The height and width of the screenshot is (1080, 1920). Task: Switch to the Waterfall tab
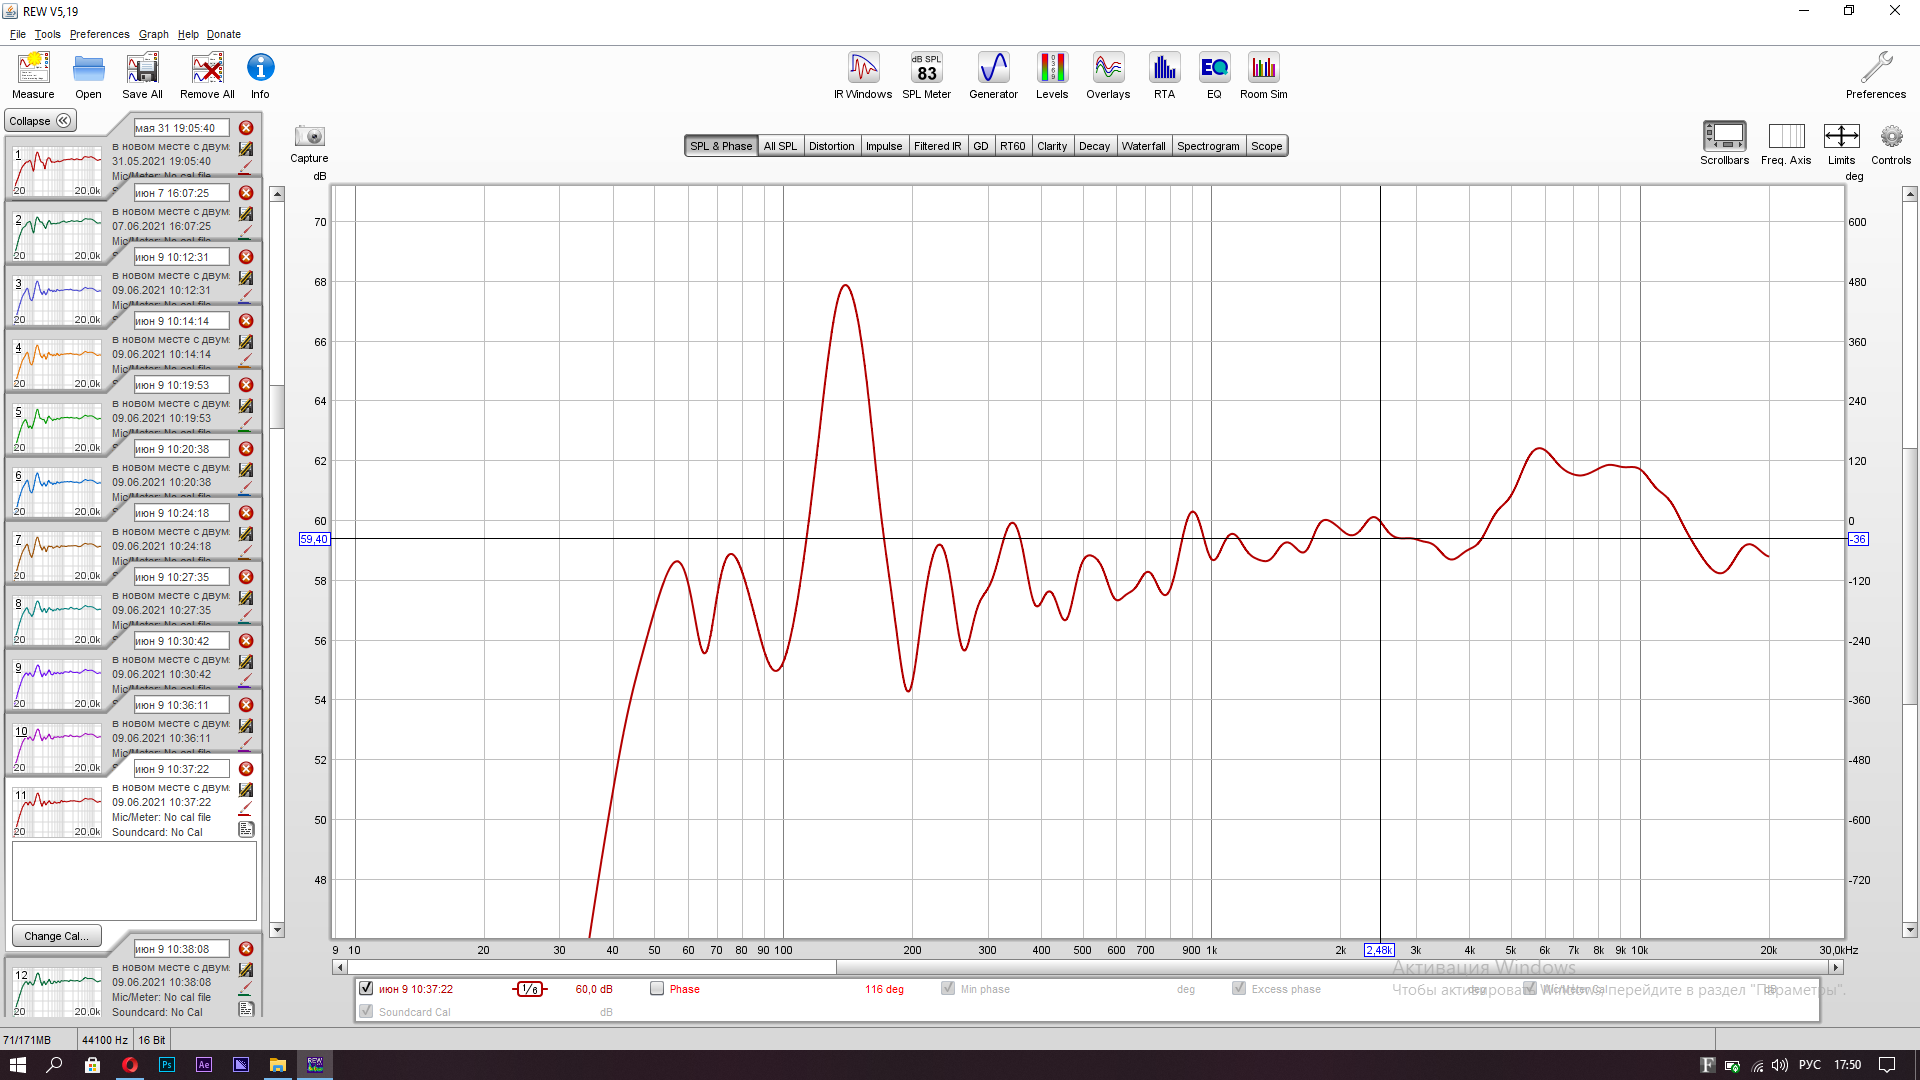(x=1143, y=146)
